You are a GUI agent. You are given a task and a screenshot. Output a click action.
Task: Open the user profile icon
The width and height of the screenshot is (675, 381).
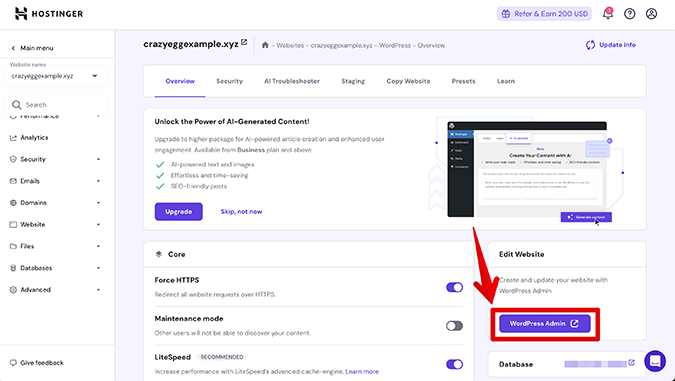pos(651,14)
